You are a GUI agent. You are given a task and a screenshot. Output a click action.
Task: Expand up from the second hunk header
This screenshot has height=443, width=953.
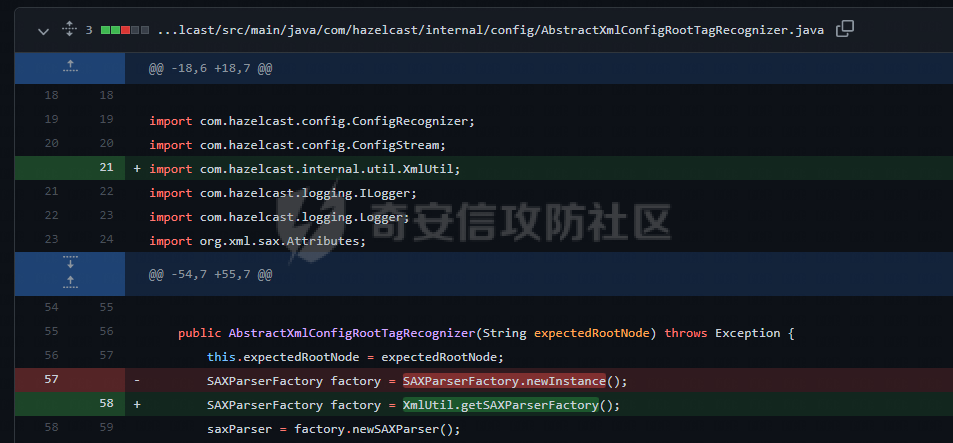[x=71, y=283]
